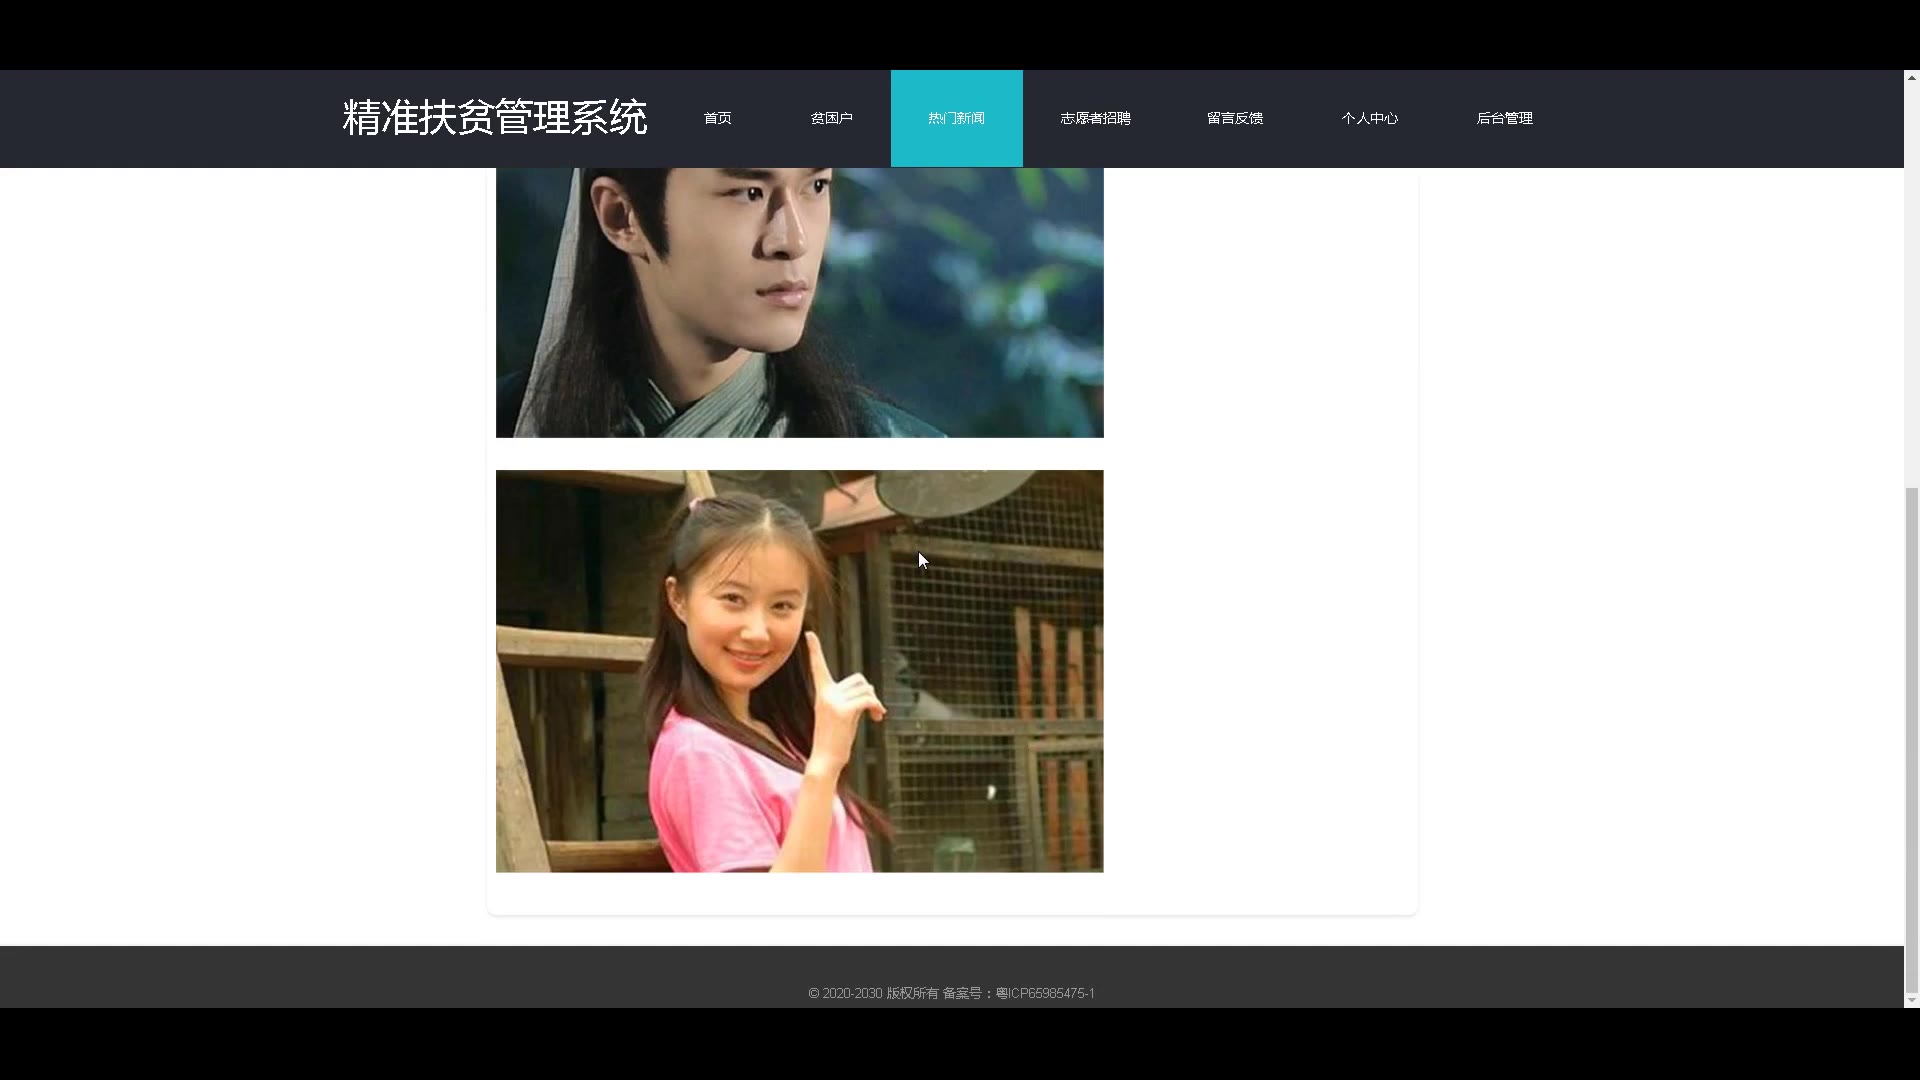Open the 留言反馈 page

(1235, 118)
